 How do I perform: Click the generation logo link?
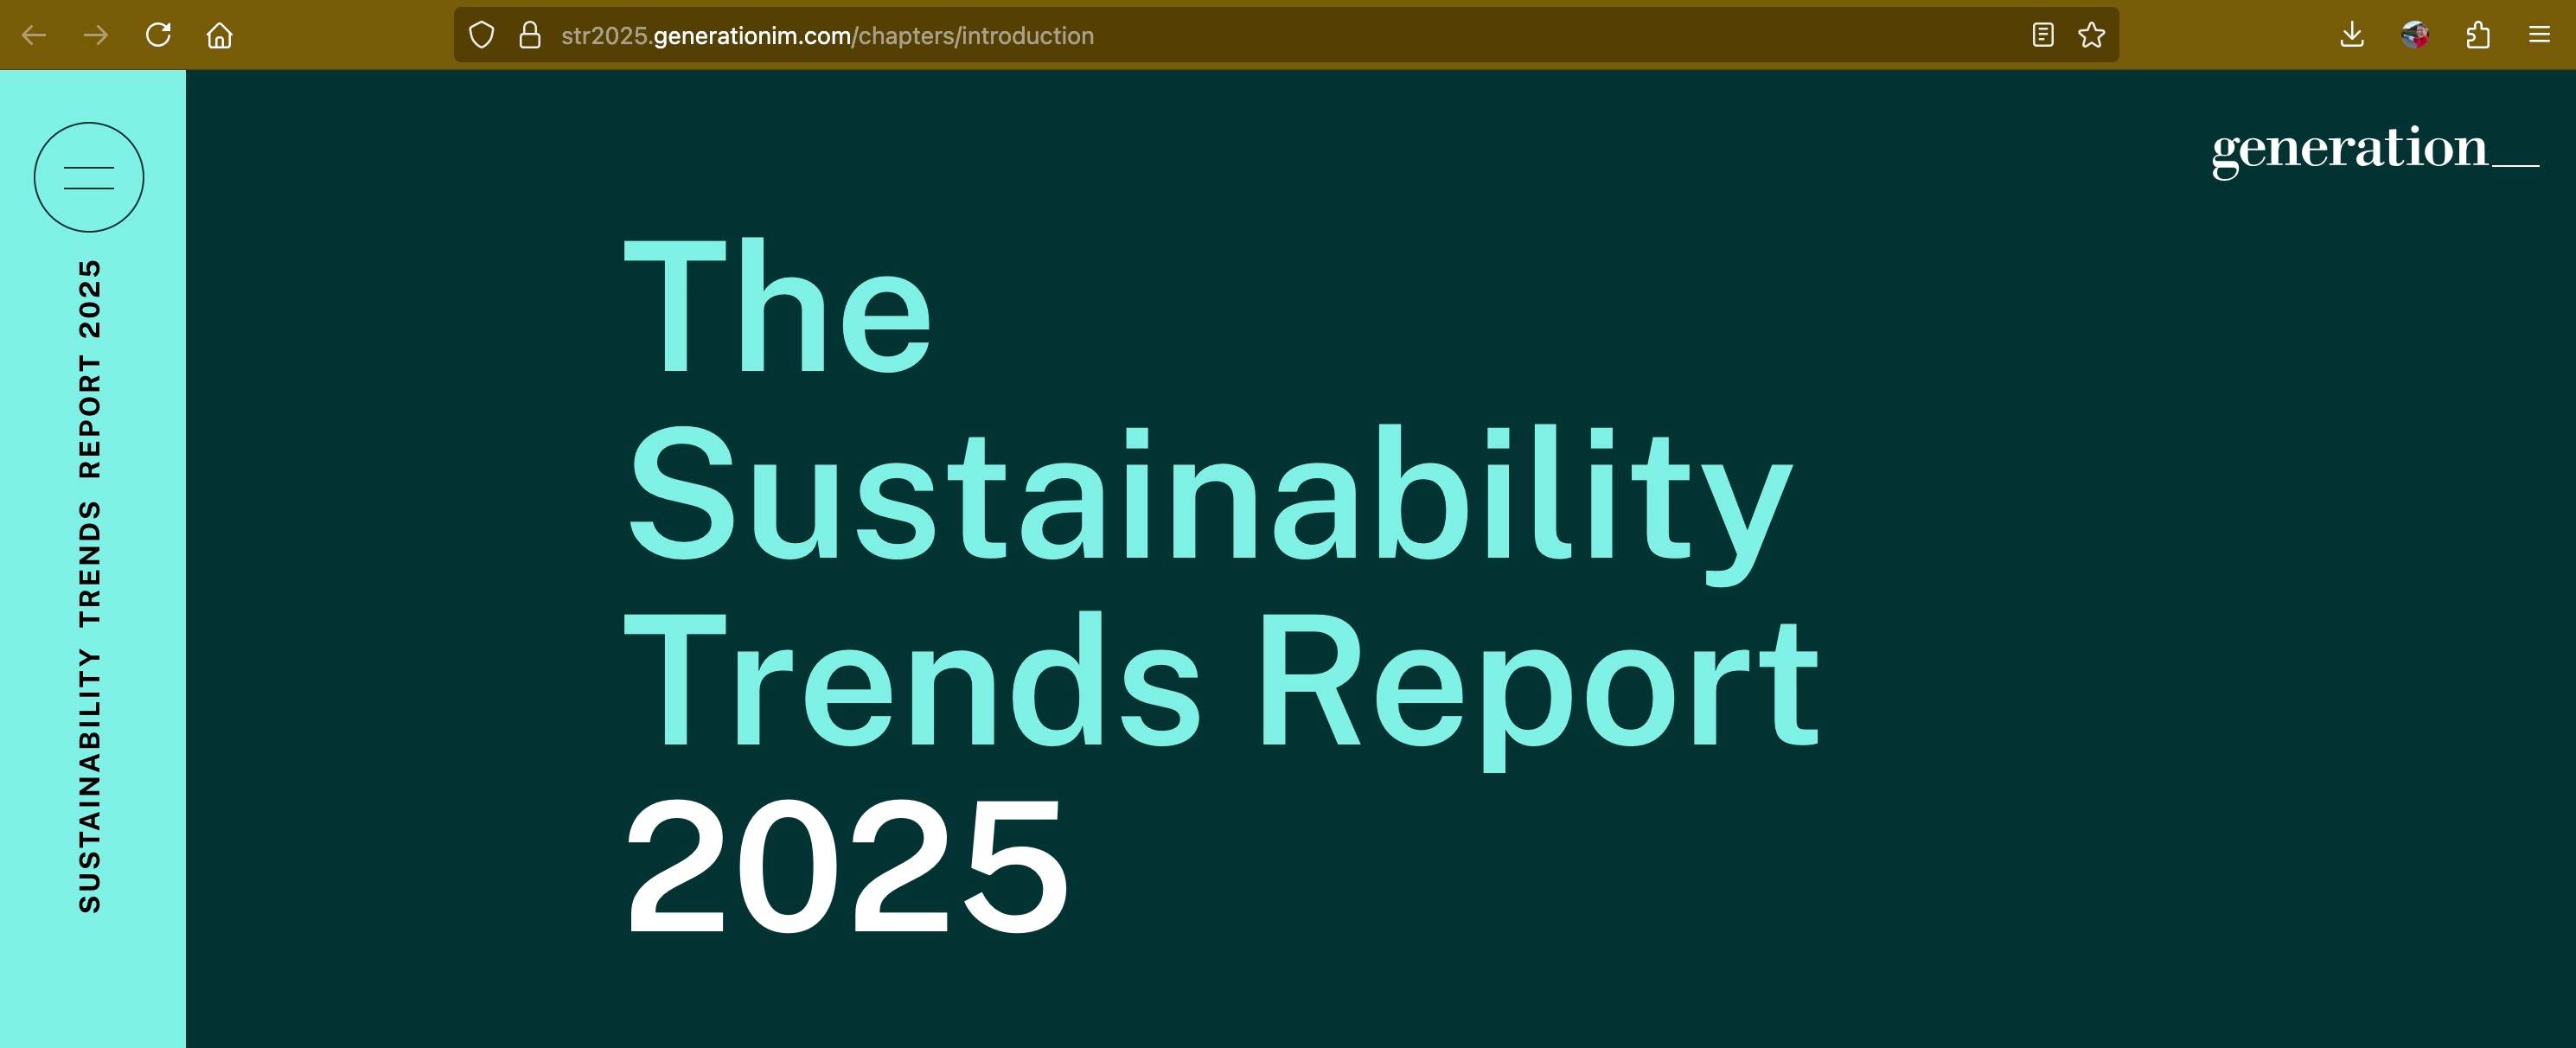tap(2374, 150)
